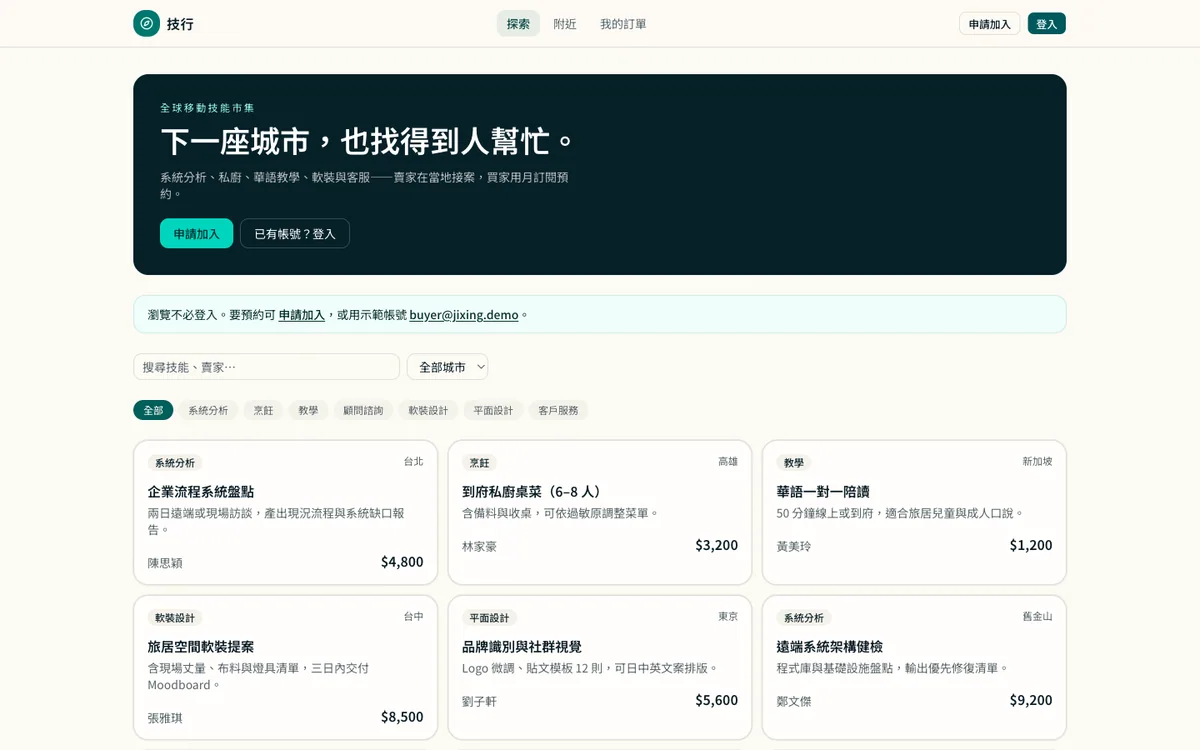Select the 軟裝設計 filter chip

pyautogui.click(x=428, y=410)
